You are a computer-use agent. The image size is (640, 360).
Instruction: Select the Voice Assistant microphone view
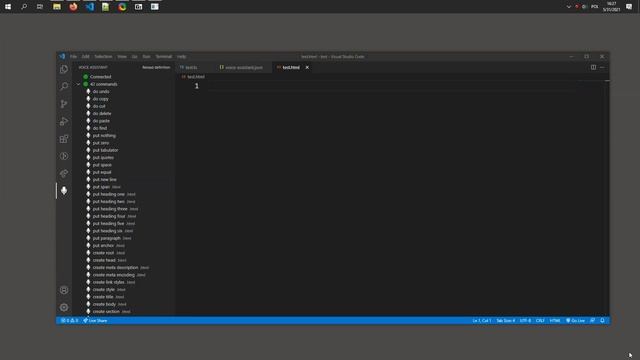click(x=64, y=191)
